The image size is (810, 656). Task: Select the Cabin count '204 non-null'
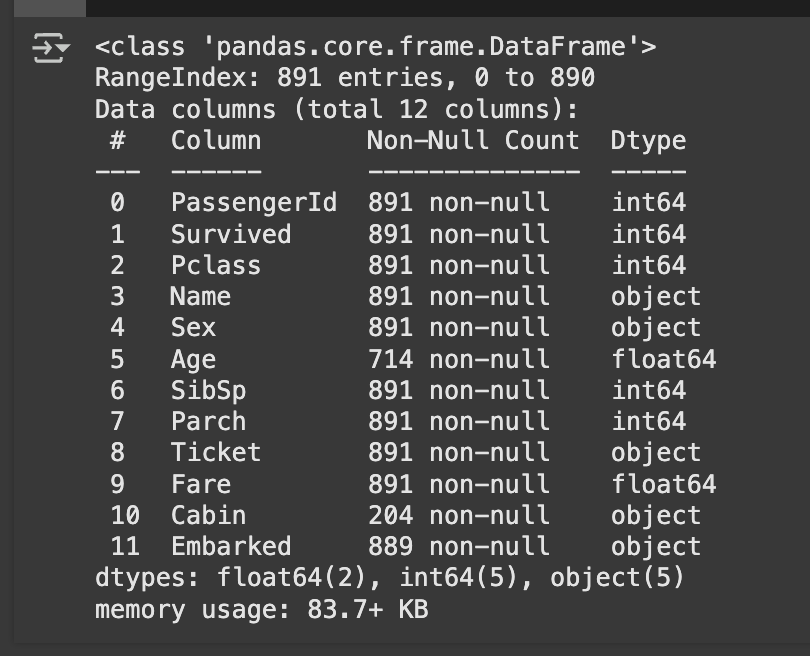(459, 516)
